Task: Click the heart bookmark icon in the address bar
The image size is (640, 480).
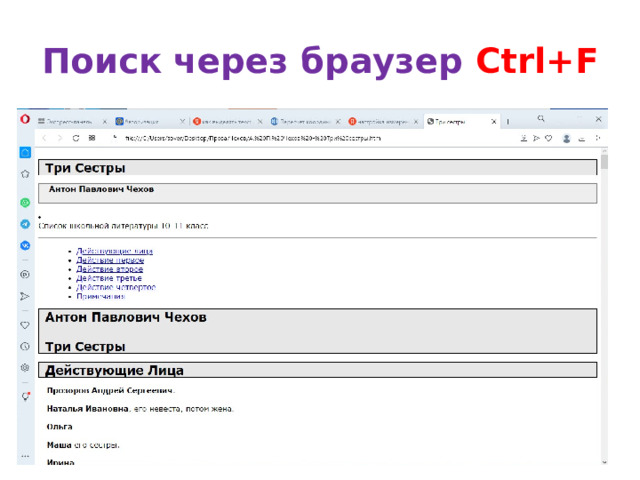Action: point(549,138)
